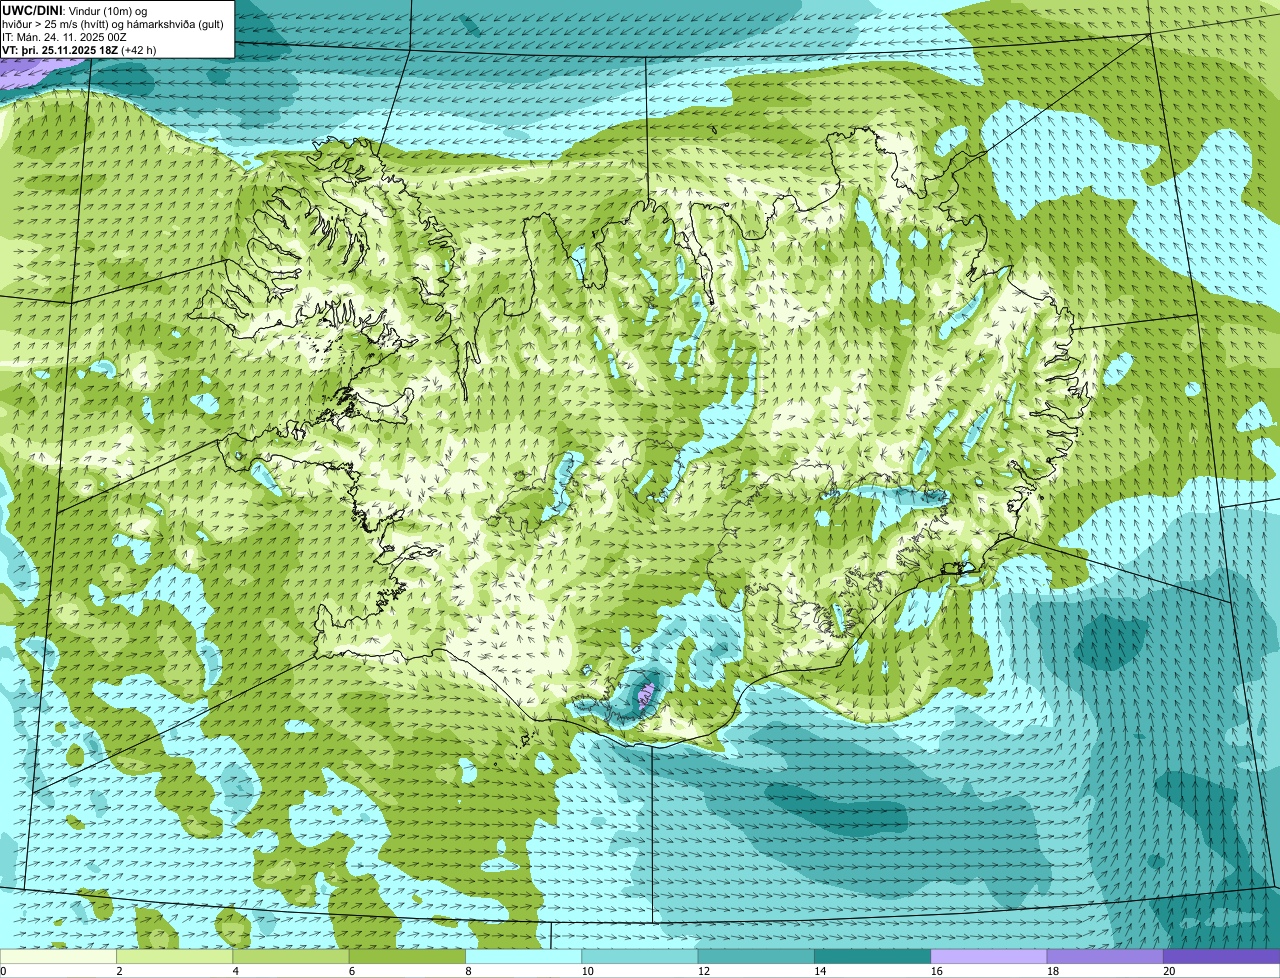Click the '20' tick label on the scale
Image resolution: width=1280 pixels, height=978 pixels.
[1170, 971]
